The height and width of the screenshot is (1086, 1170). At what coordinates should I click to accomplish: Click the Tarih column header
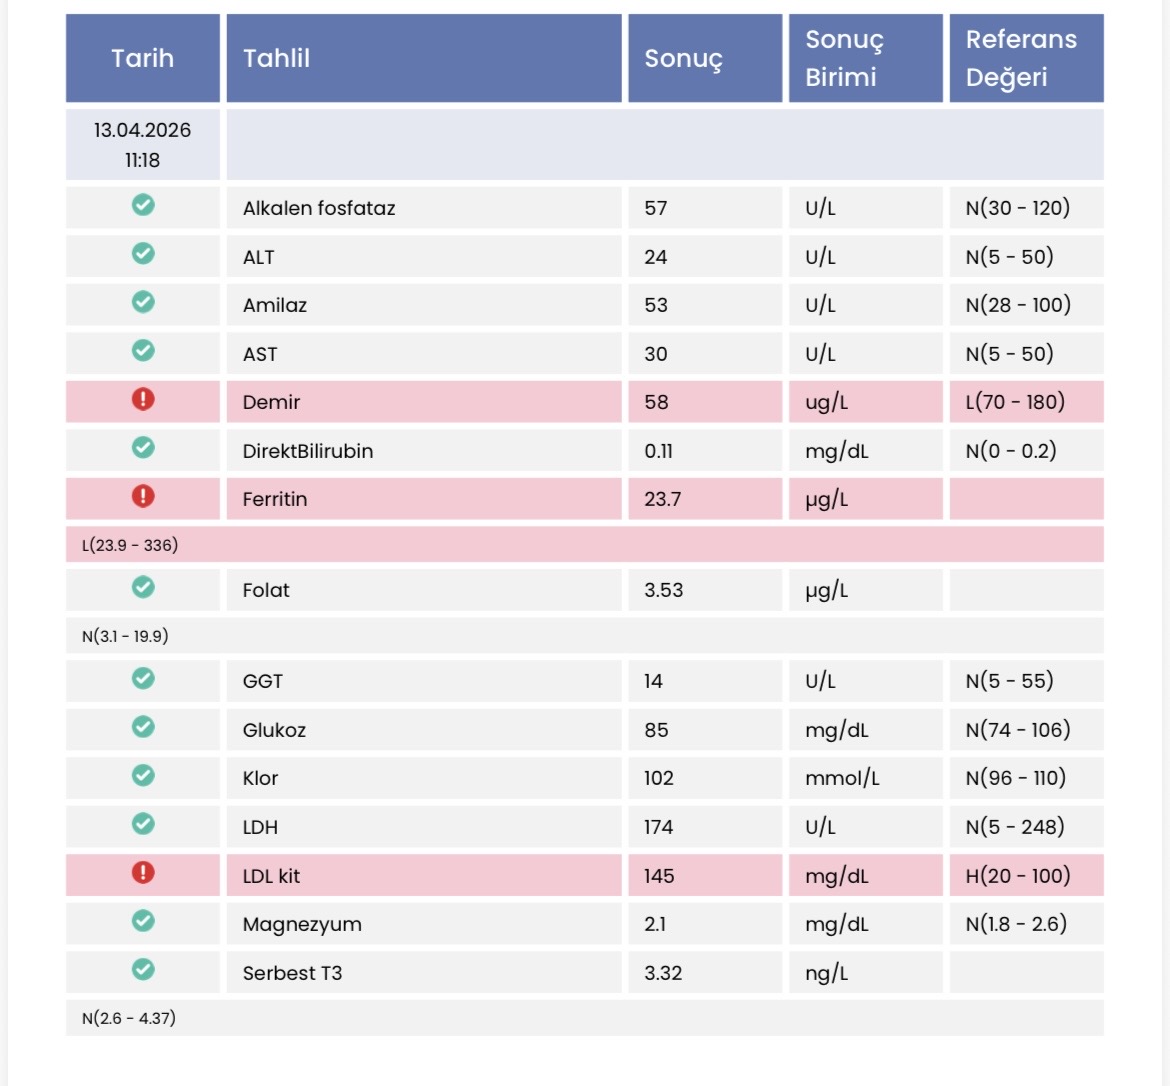(x=142, y=58)
